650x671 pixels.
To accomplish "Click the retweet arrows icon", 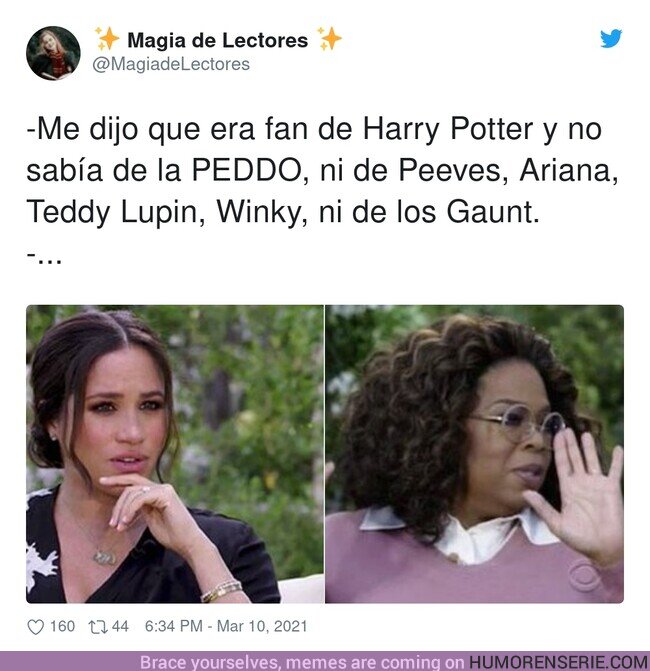I will (x=98, y=627).
